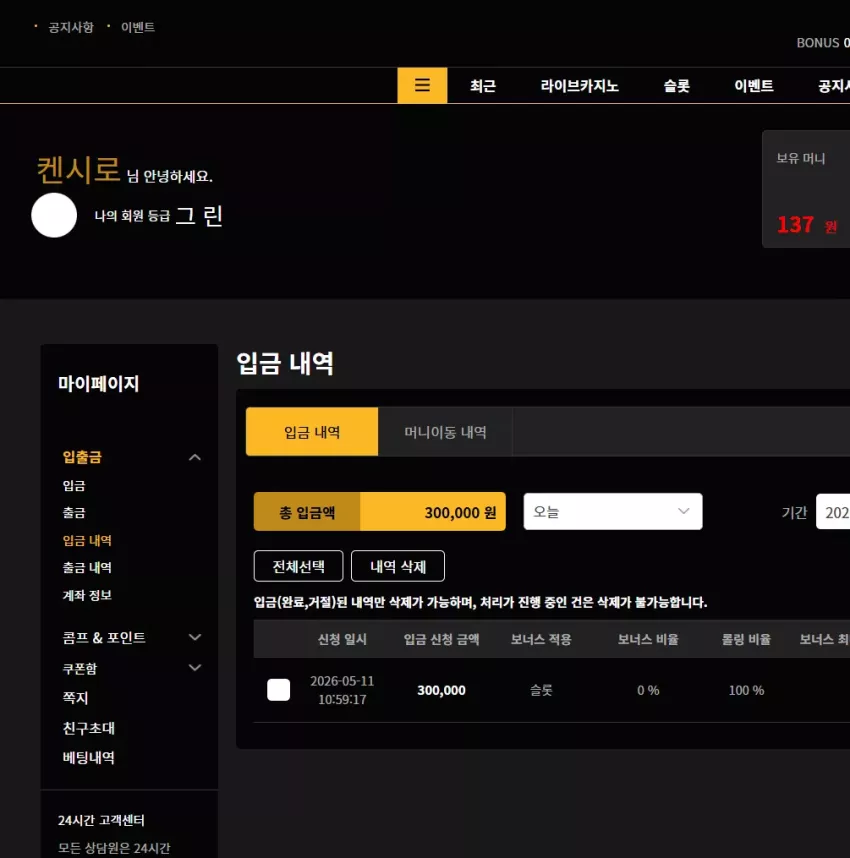Open the 최근 nav menu item
Screen dimensions: 850x858
click(x=483, y=86)
